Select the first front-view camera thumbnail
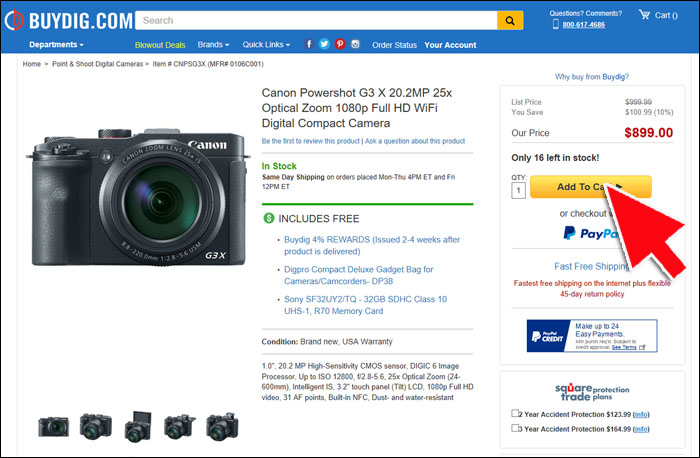The width and height of the screenshot is (700, 458). click(54, 426)
